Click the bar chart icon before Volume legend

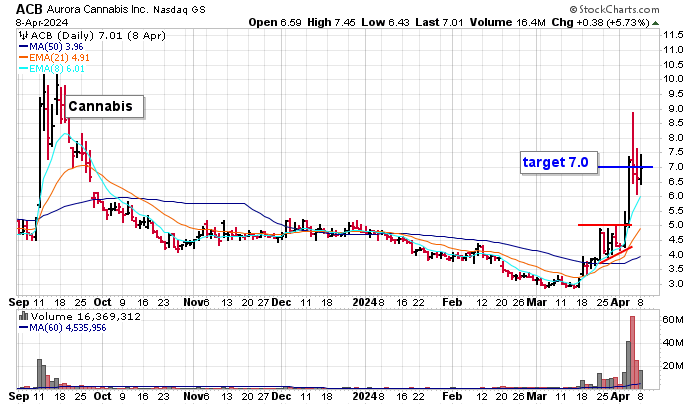24,317
